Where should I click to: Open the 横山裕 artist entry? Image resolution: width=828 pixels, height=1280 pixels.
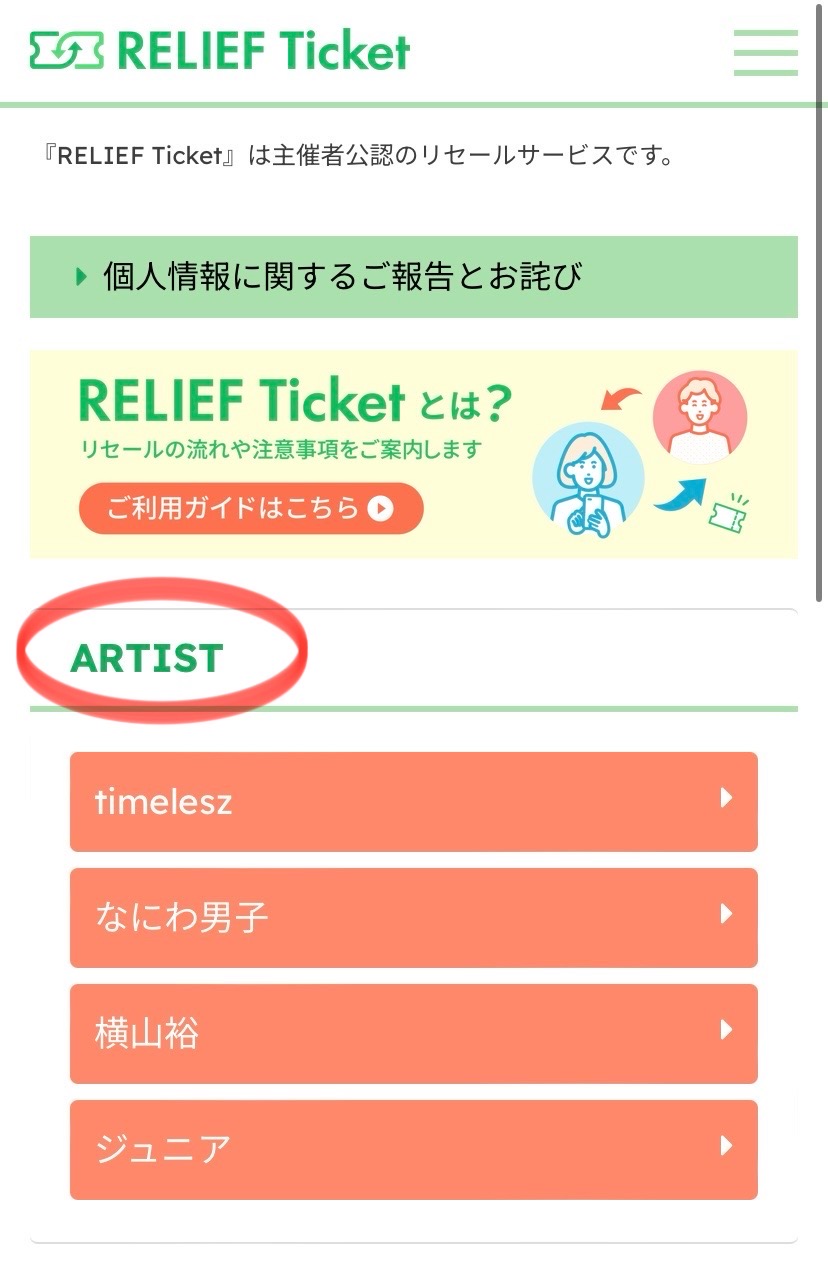(414, 1034)
